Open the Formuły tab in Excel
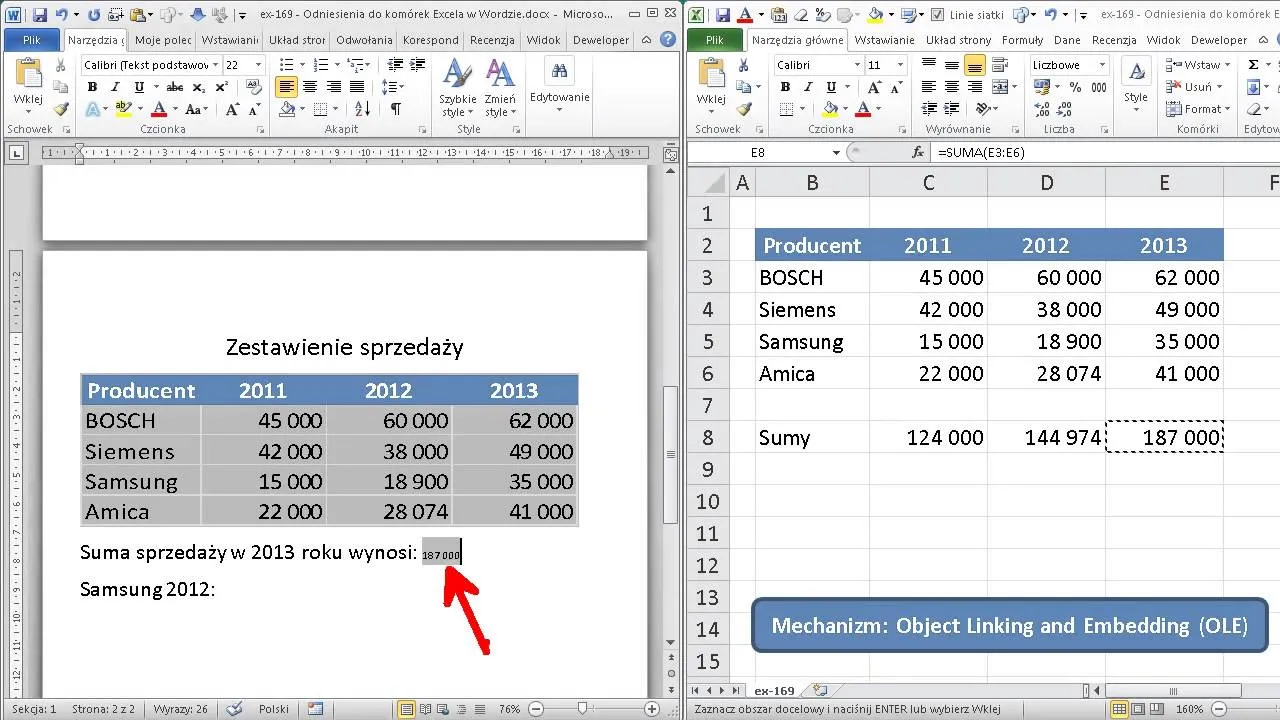 1022,40
